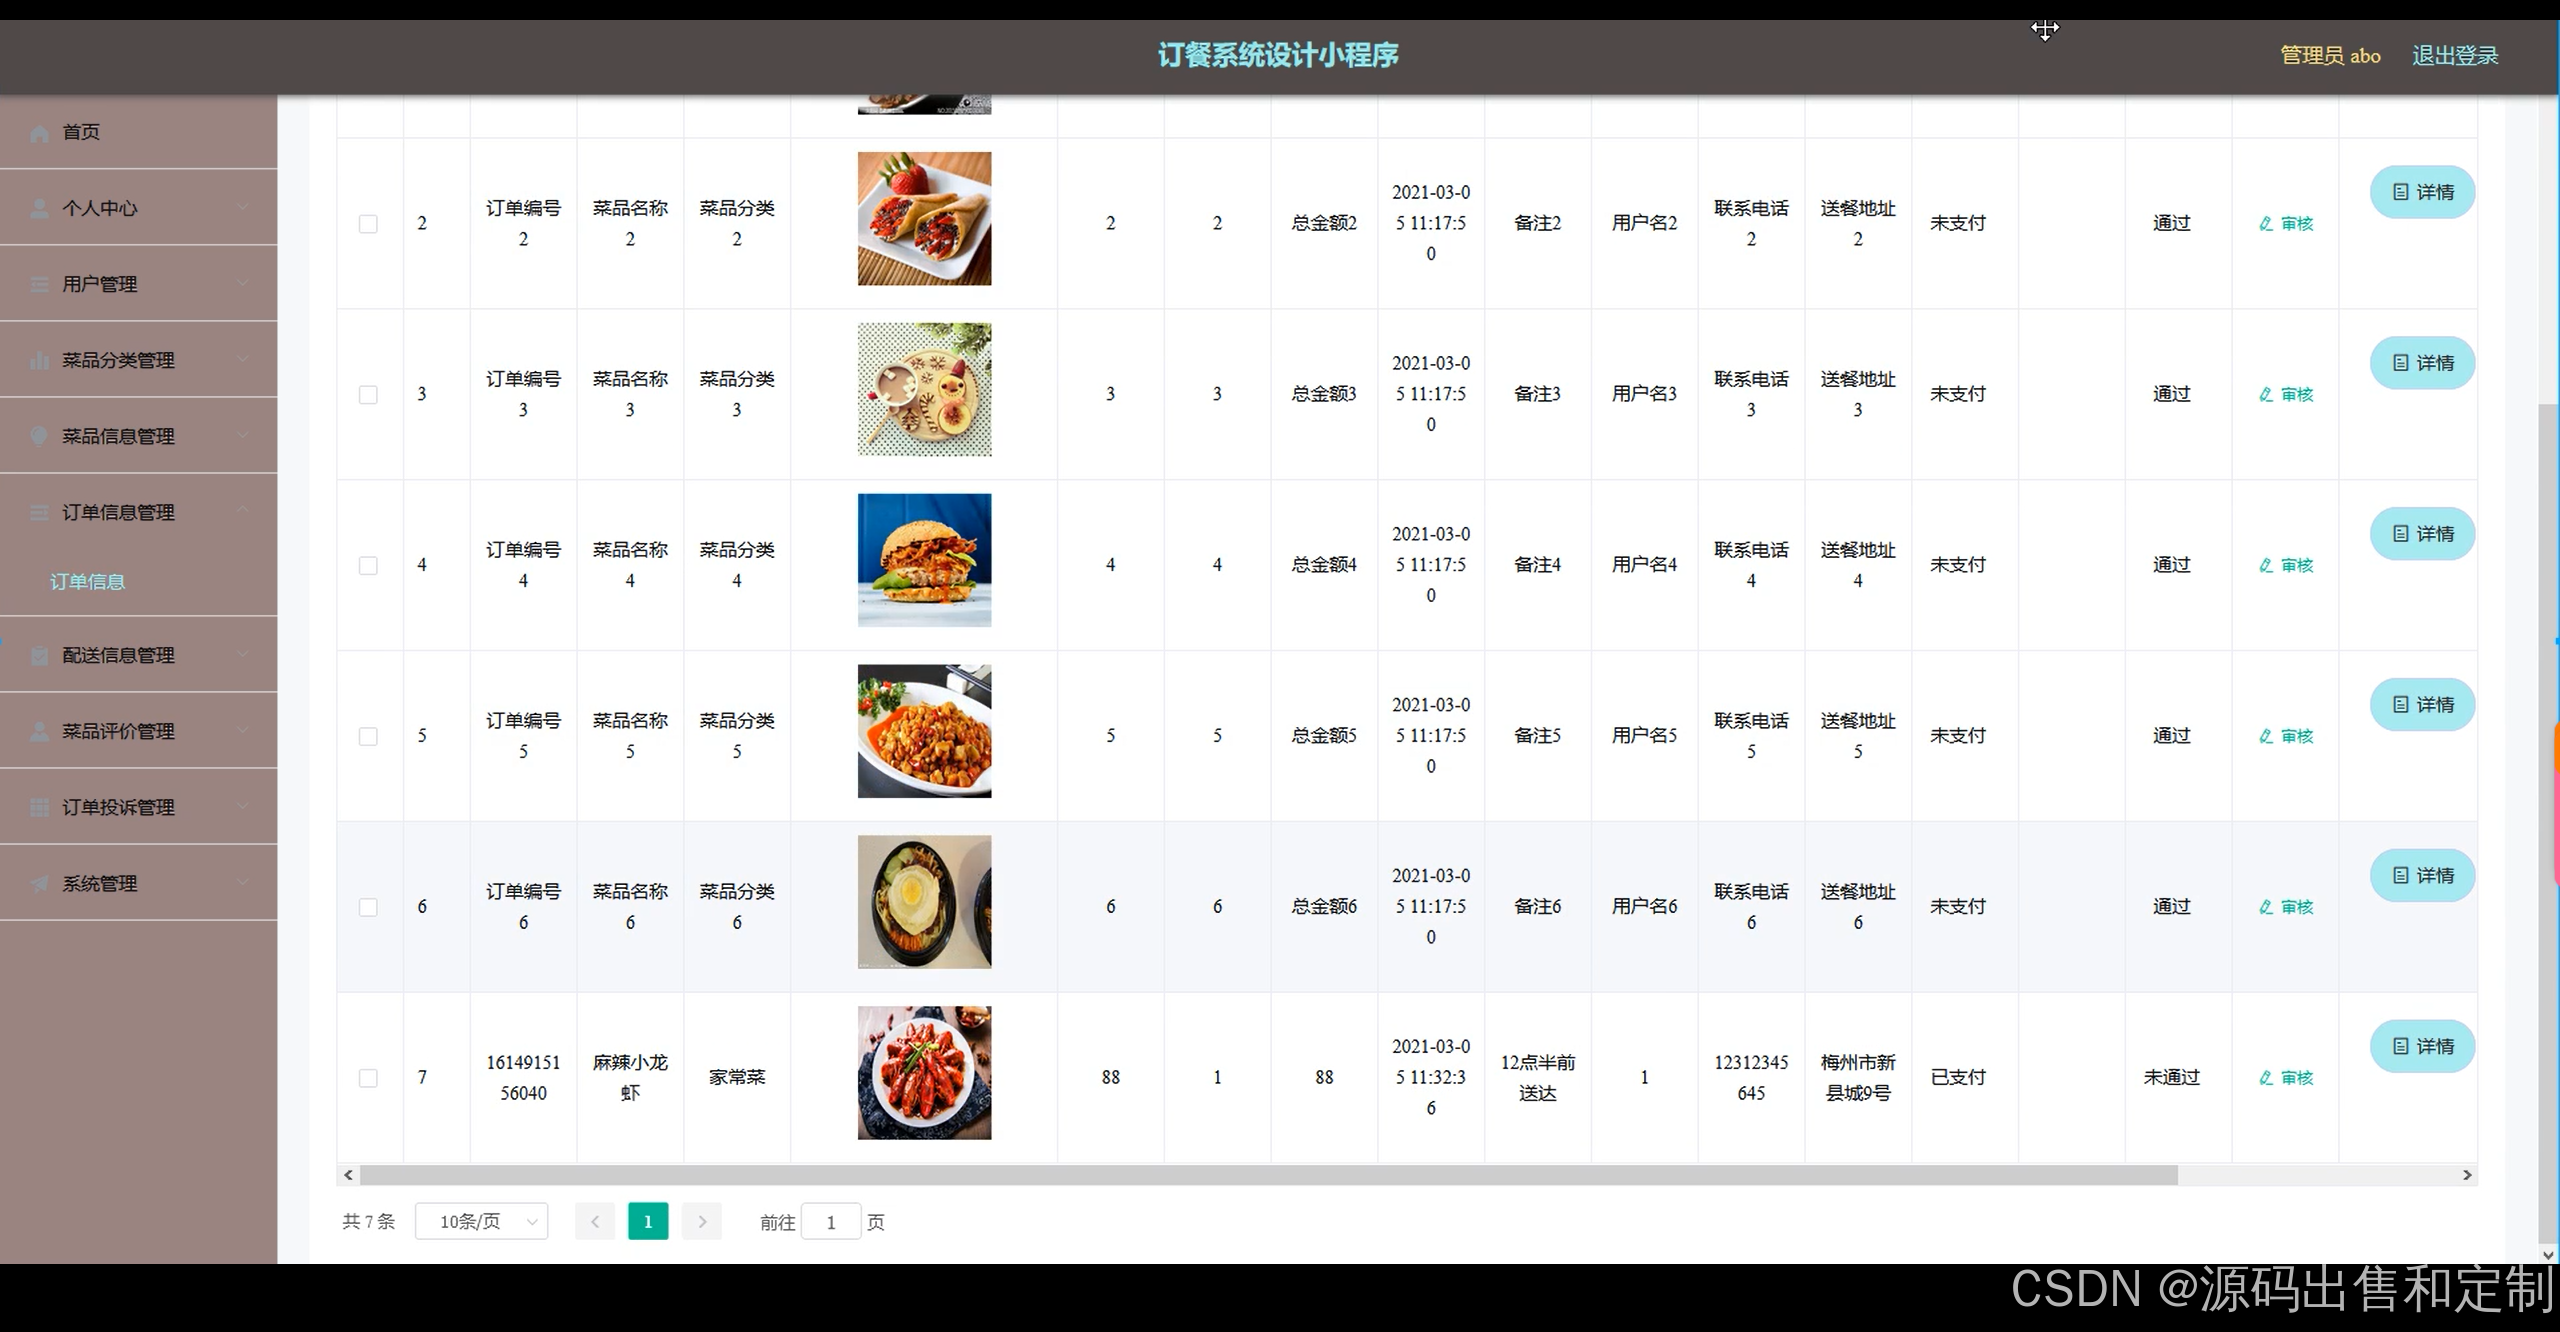Tick the checkbox for order row 7
The image size is (2560, 1332).
[x=368, y=1078]
